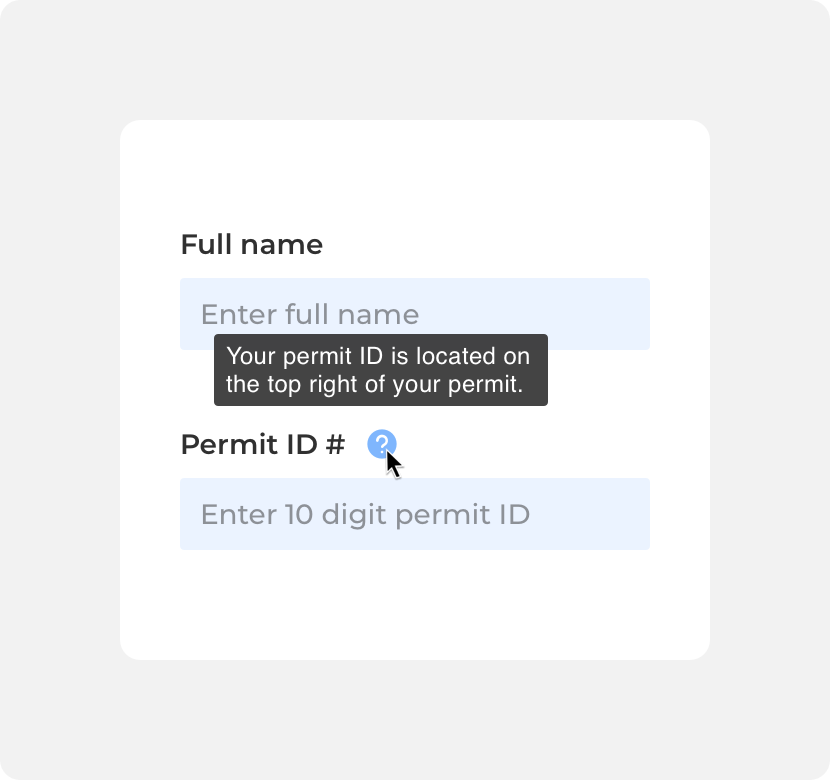
Task: Select the text box under Permit ID #
Action: tap(415, 514)
